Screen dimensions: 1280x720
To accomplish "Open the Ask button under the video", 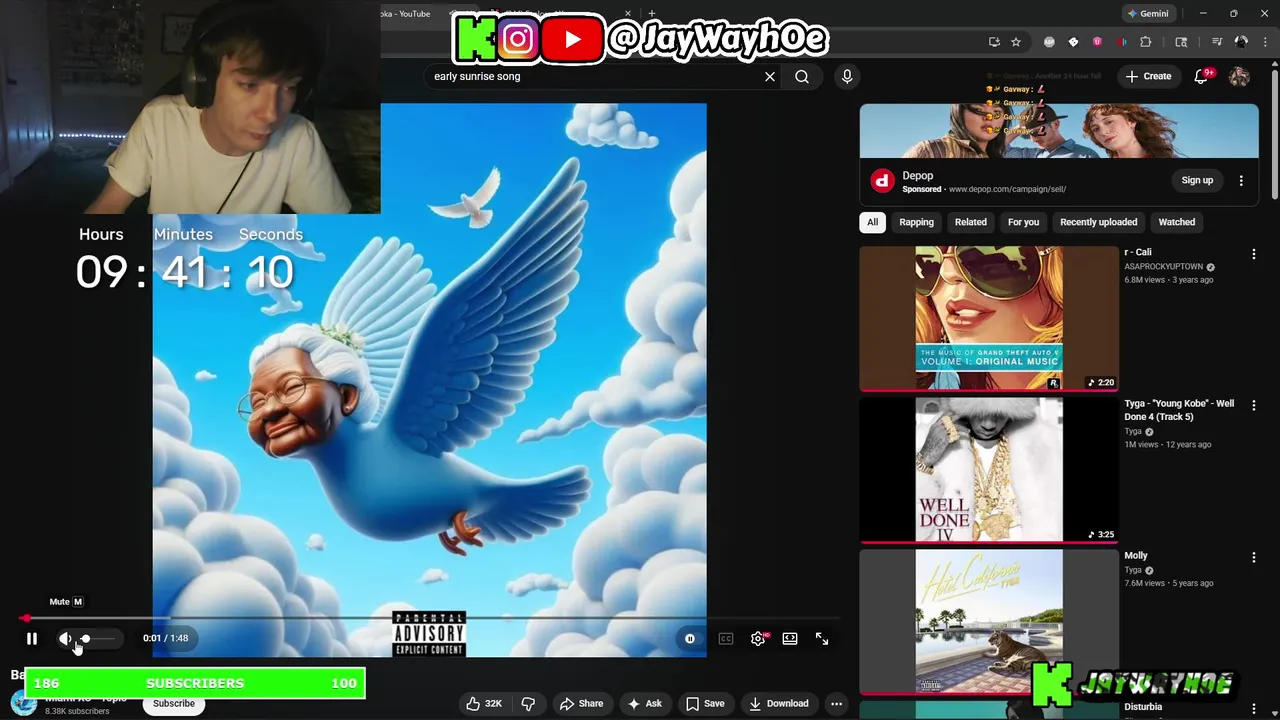I will [645, 703].
